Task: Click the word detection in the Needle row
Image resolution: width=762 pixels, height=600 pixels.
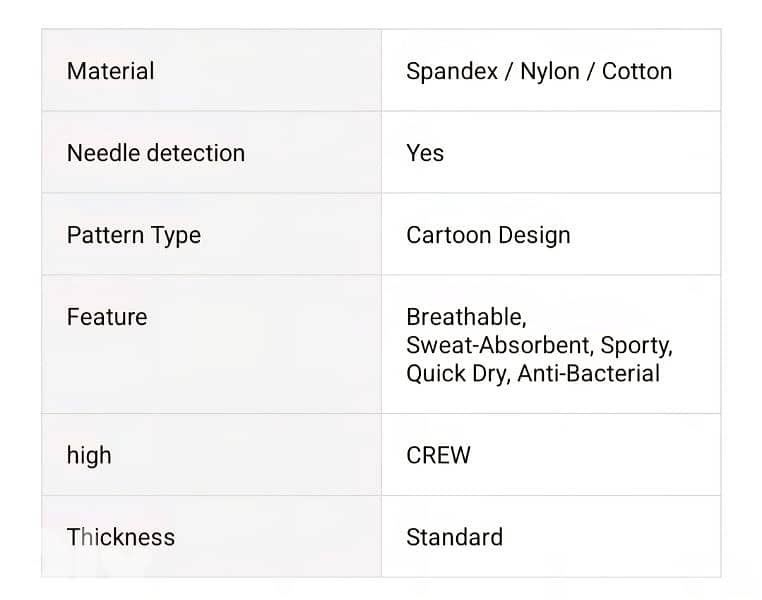Action: point(195,153)
